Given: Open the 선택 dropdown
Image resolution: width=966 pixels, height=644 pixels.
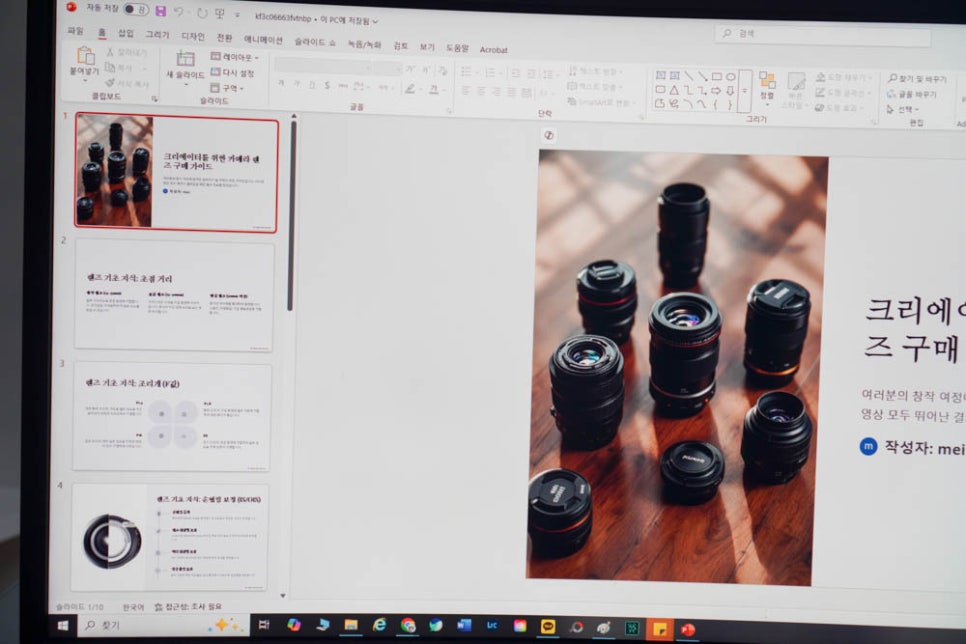Looking at the screenshot, I should click(903, 110).
